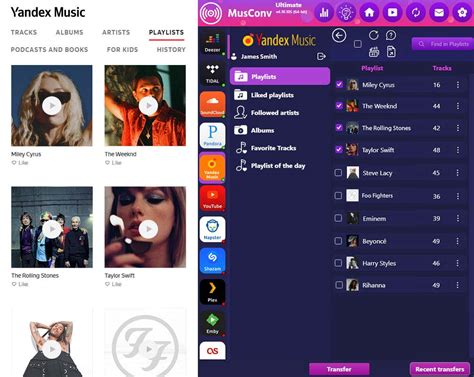Viewport: 474px width, 377px height.
Task: Open options menu for The Weeknd playlist
Action: 458,106
